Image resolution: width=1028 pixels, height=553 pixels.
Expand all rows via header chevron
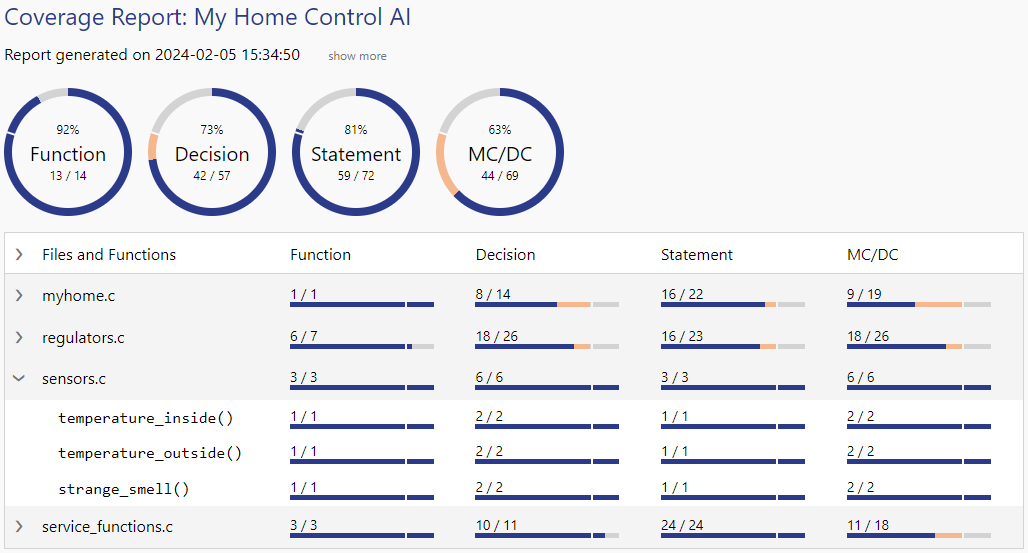click(19, 255)
